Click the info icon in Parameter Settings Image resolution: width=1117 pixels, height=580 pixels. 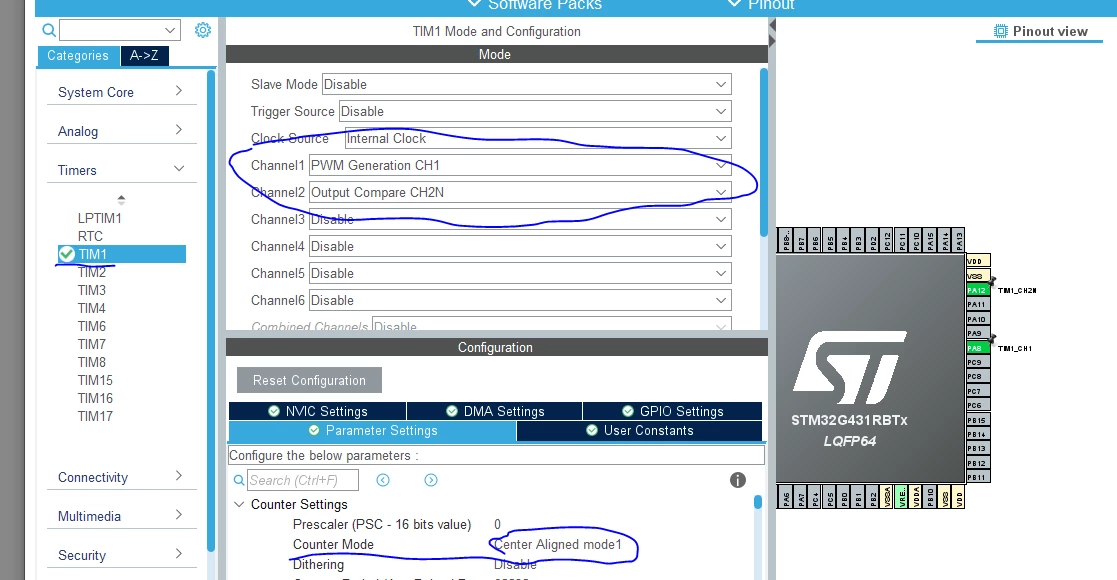[x=738, y=480]
